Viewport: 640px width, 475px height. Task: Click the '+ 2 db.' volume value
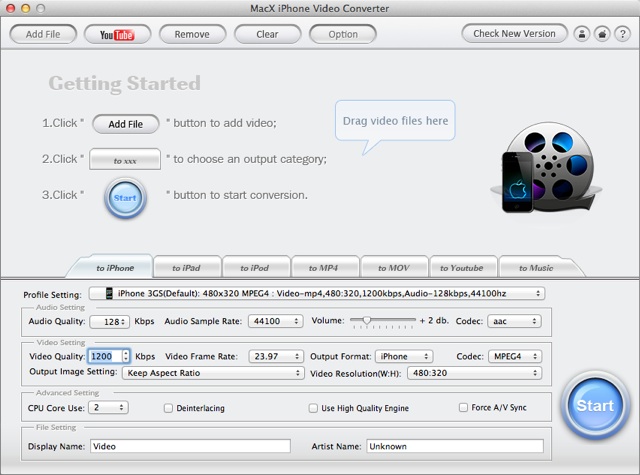pos(434,321)
